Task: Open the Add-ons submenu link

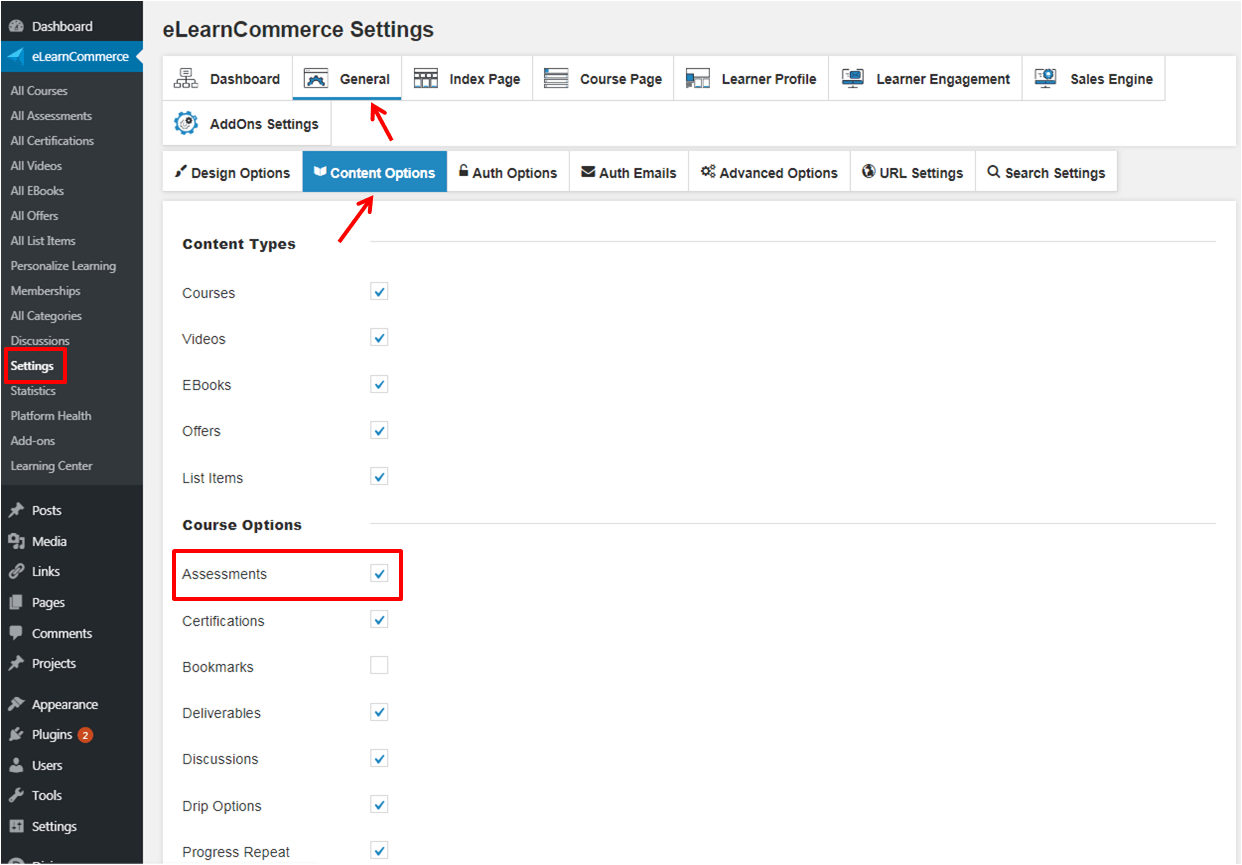Action: tap(33, 441)
